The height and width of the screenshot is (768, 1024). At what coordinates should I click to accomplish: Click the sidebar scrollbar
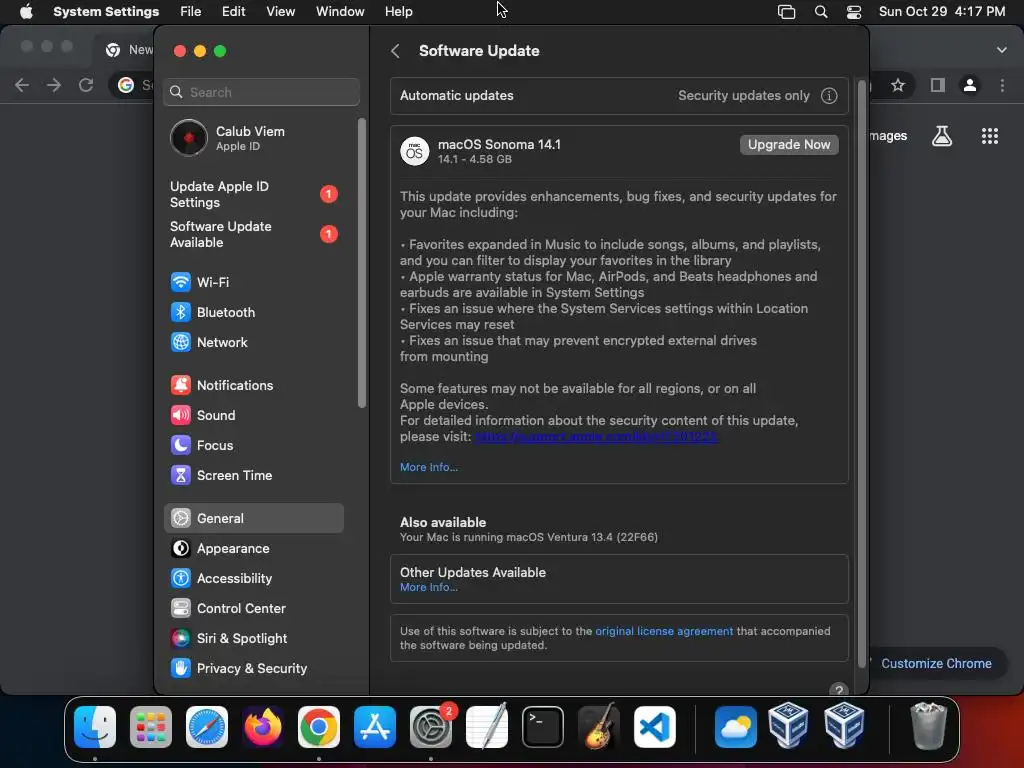click(362, 263)
